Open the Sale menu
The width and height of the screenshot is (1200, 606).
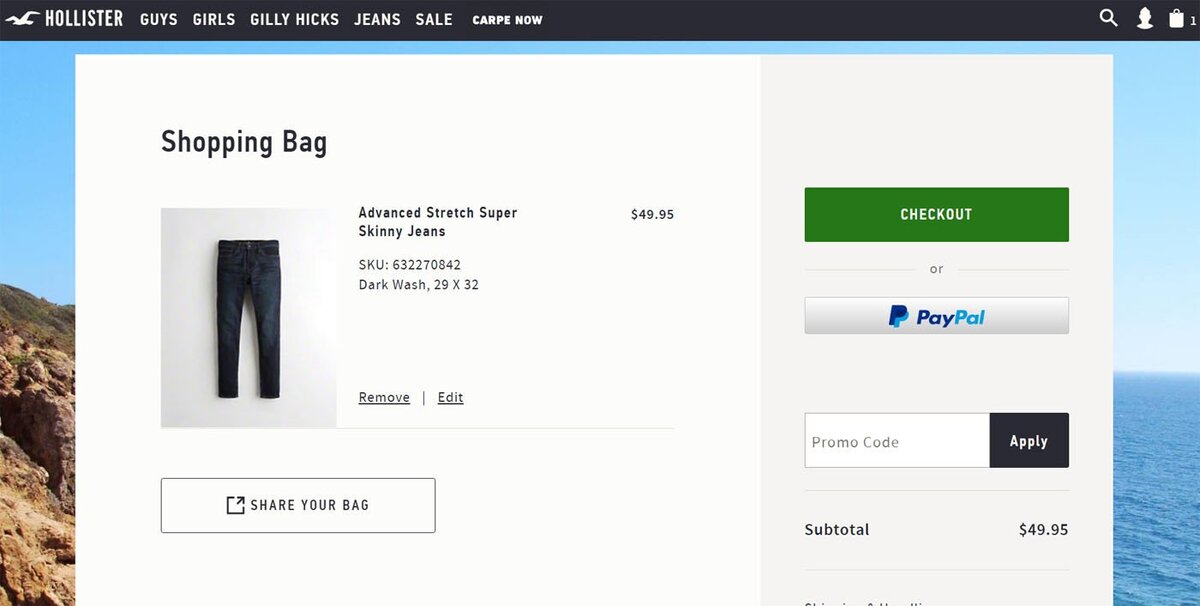434,19
